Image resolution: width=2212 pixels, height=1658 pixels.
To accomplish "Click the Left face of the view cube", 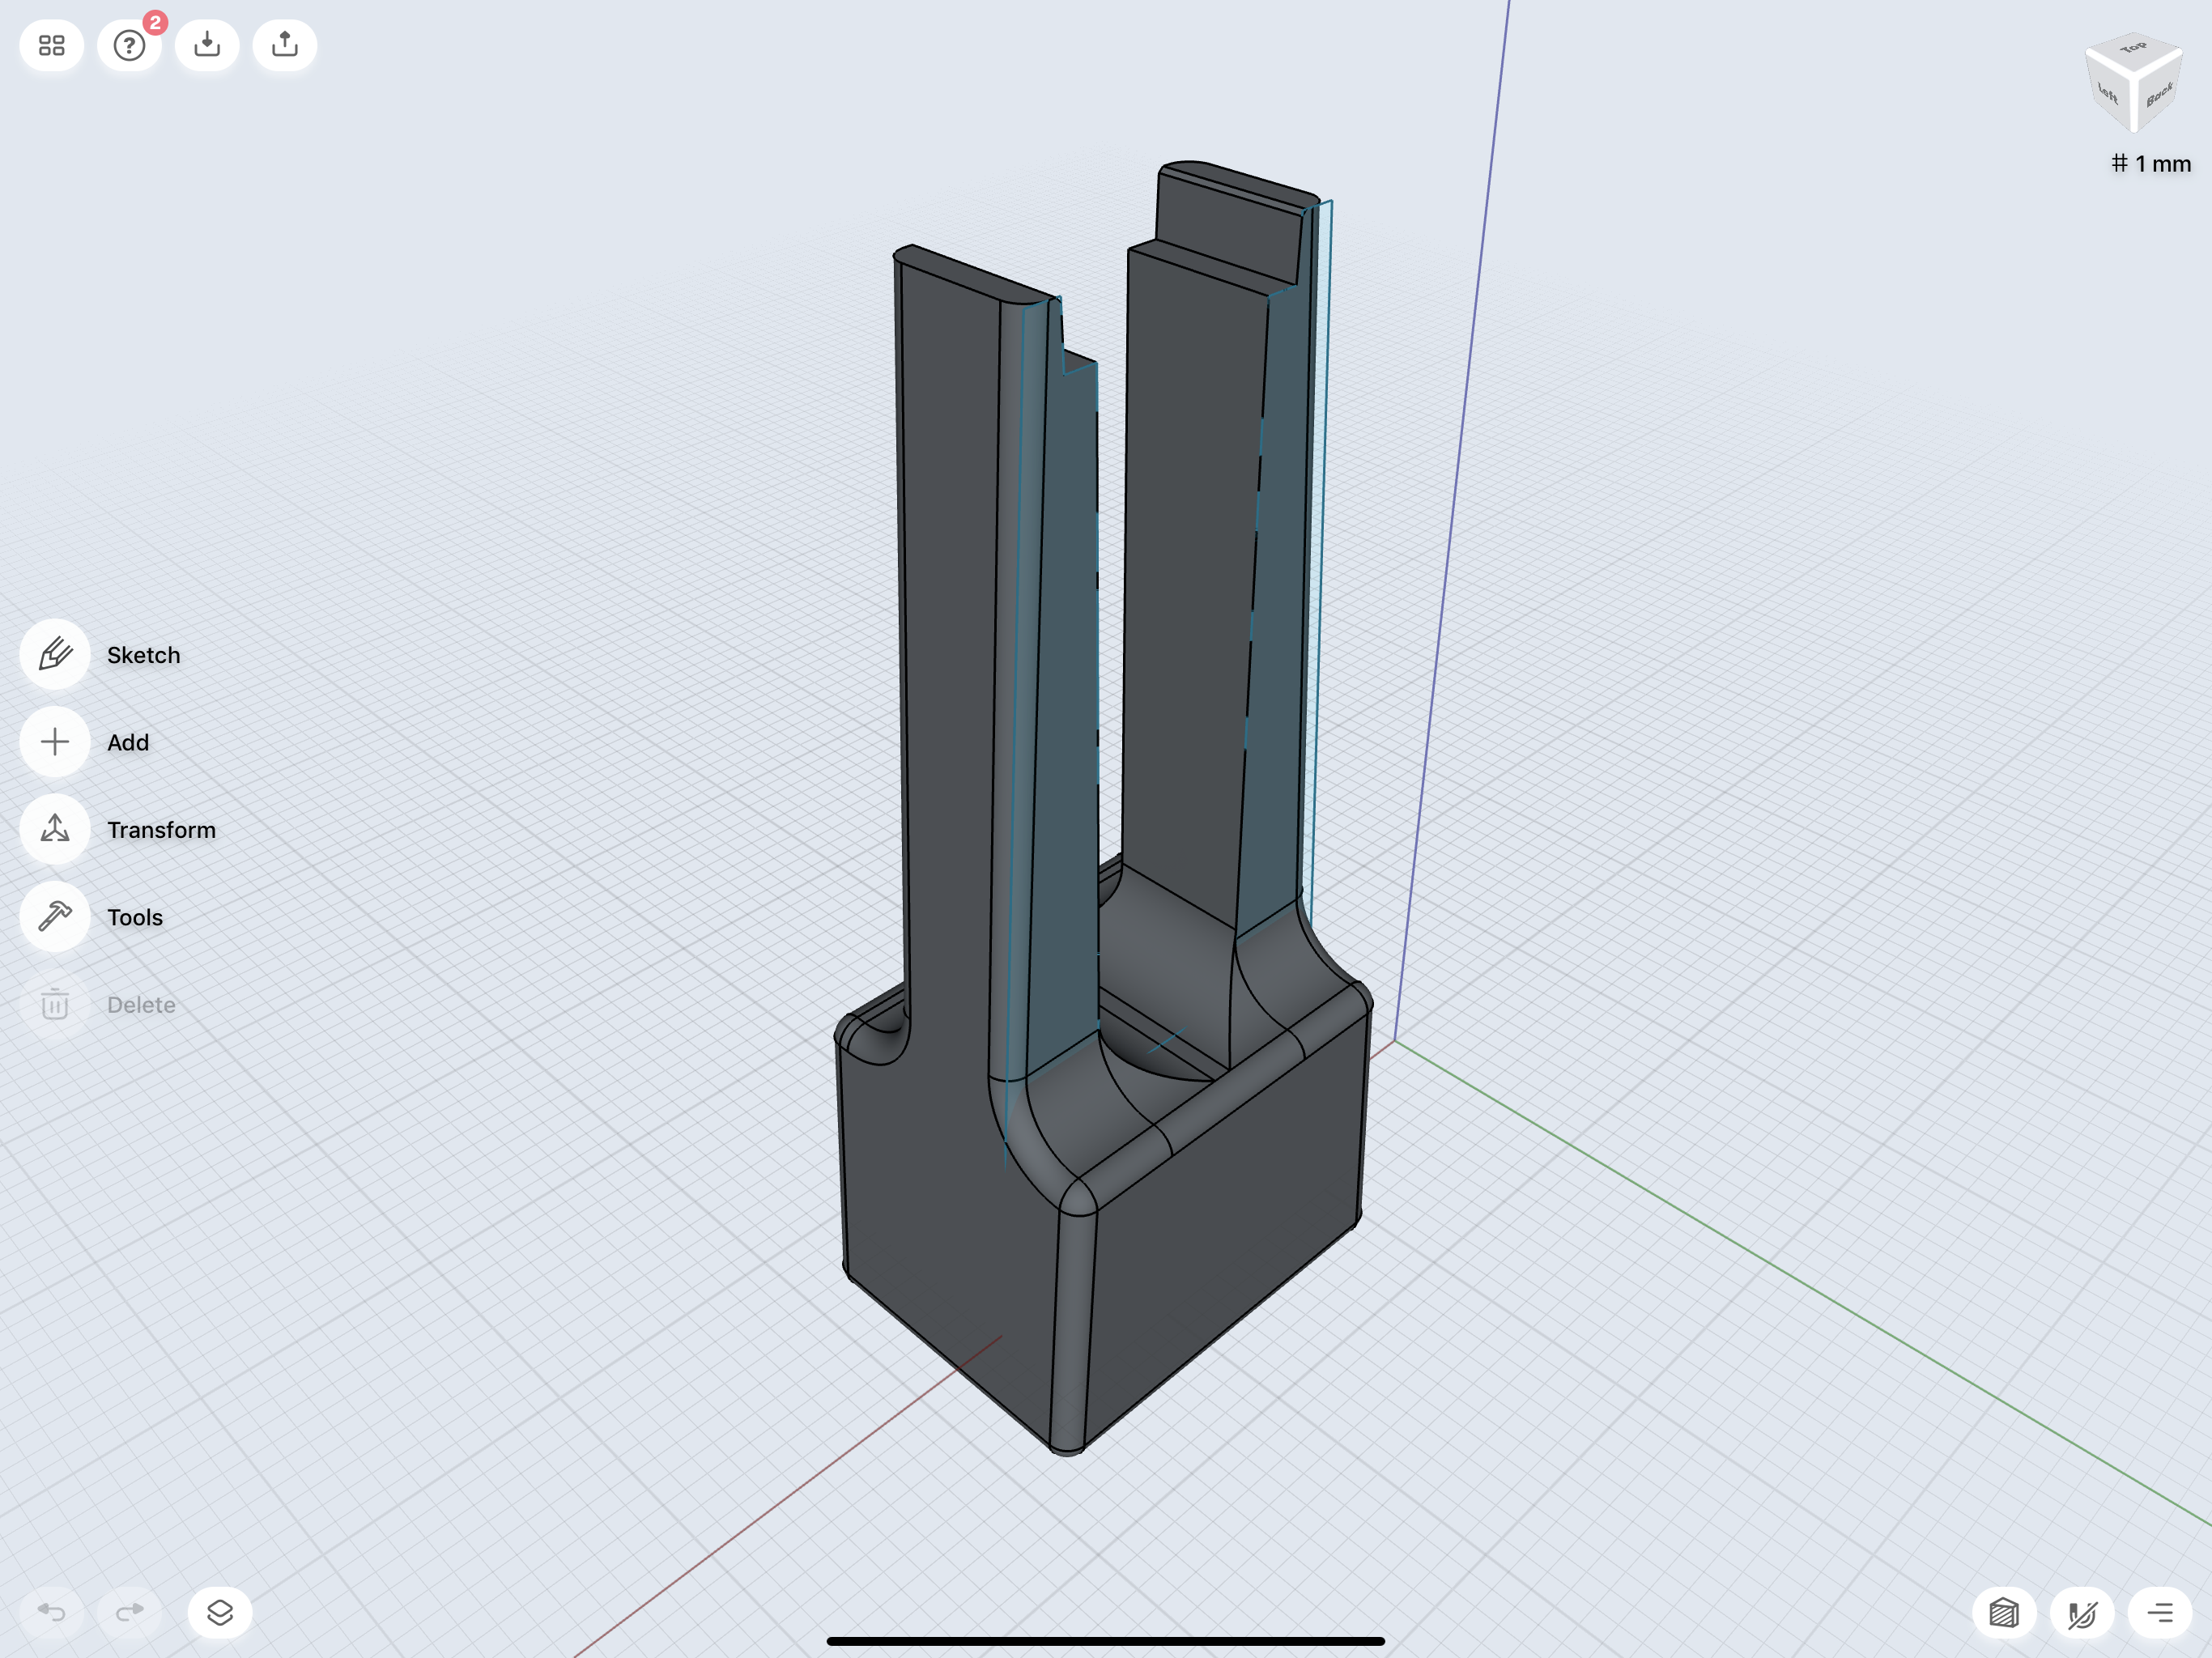I will pos(2108,93).
